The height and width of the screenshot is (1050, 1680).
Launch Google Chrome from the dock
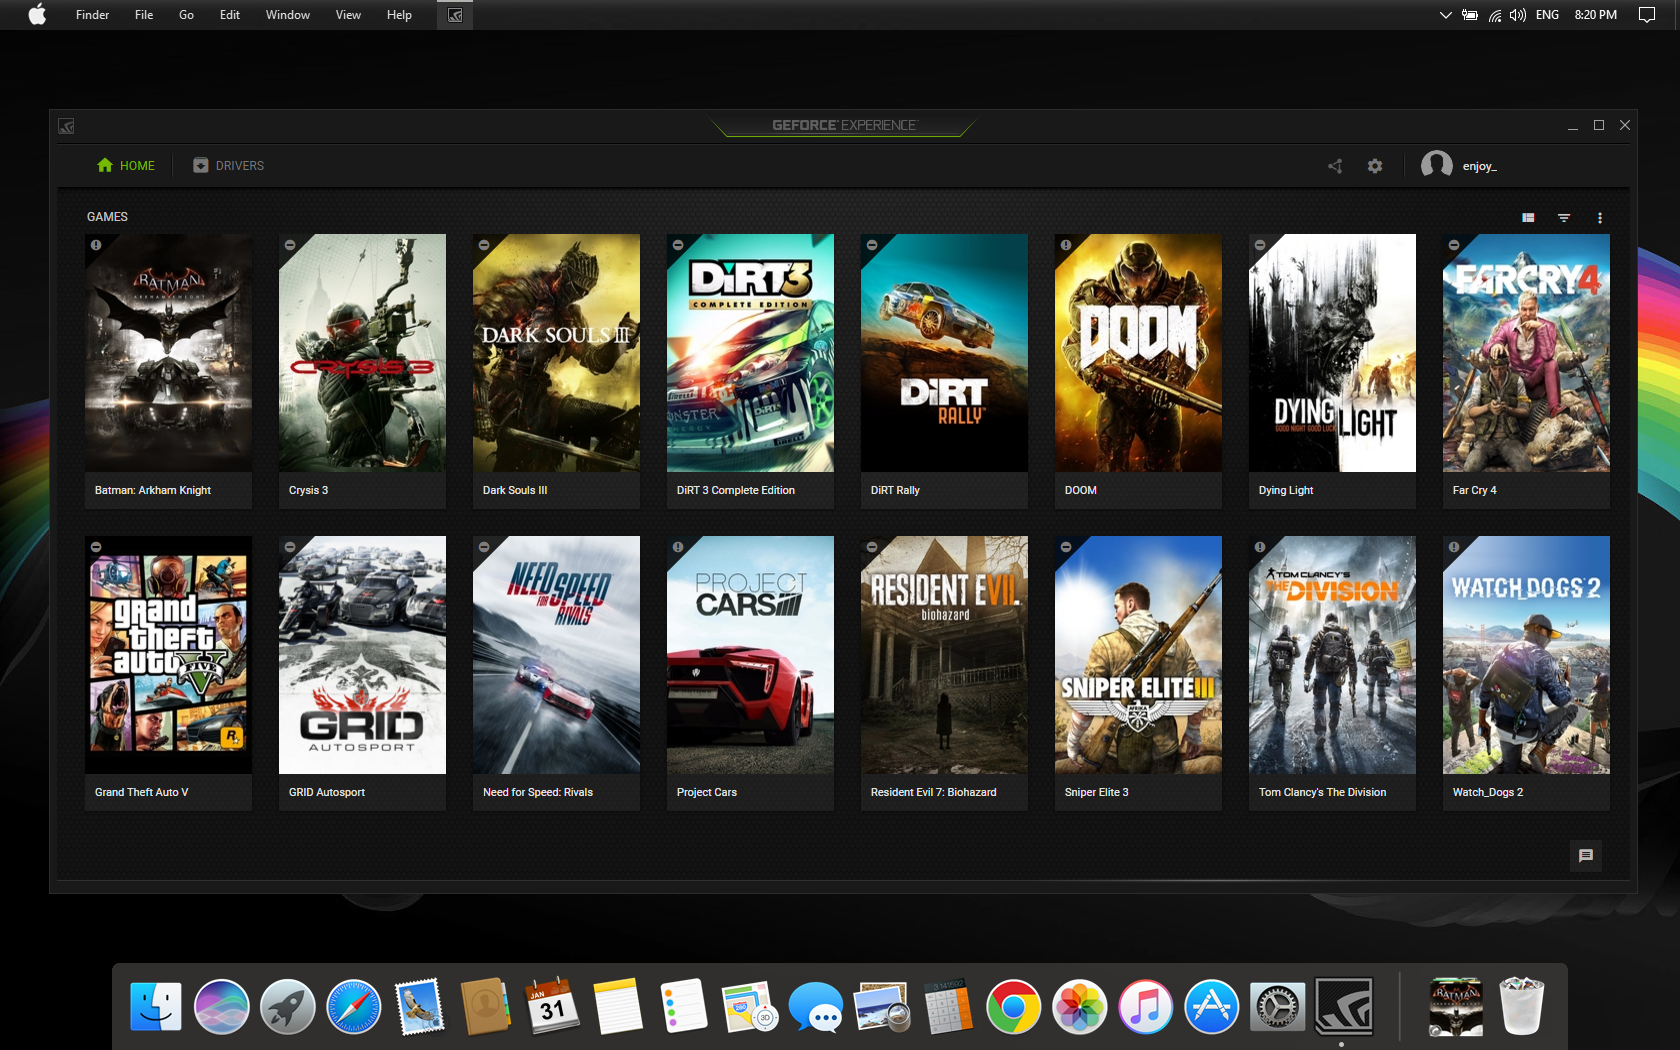pos(1014,1006)
